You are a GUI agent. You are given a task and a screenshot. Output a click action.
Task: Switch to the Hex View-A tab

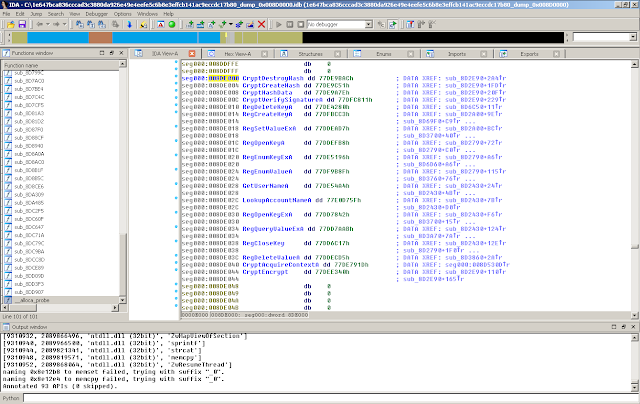tap(236, 53)
